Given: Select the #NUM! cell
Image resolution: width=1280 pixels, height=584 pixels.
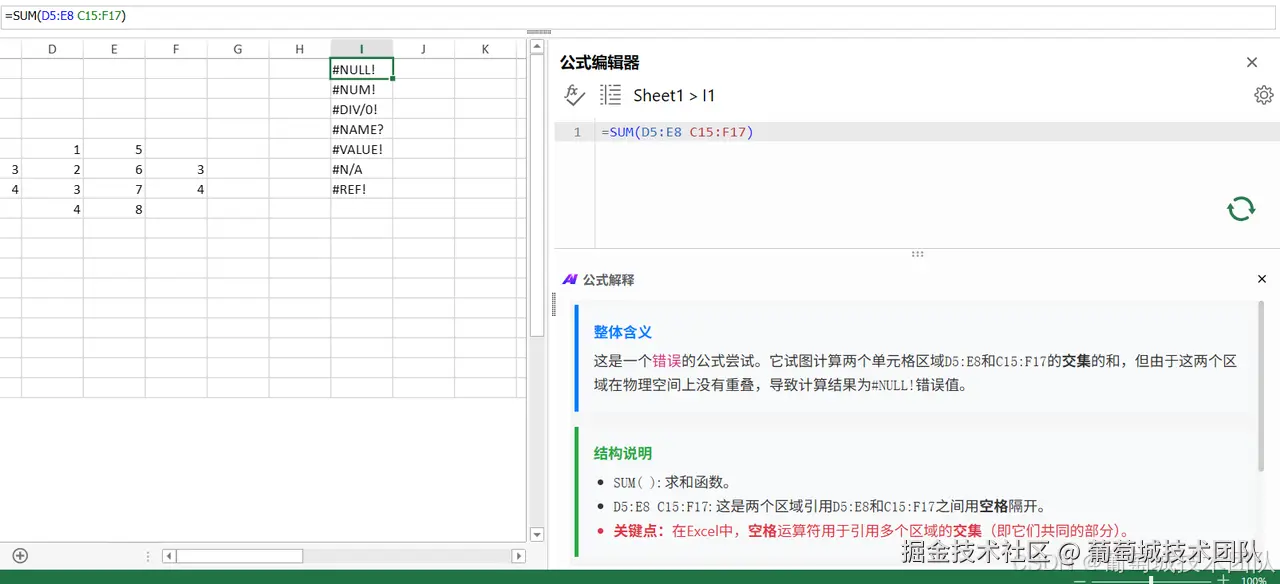Looking at the screenshot, I should (x=362, y=89).
